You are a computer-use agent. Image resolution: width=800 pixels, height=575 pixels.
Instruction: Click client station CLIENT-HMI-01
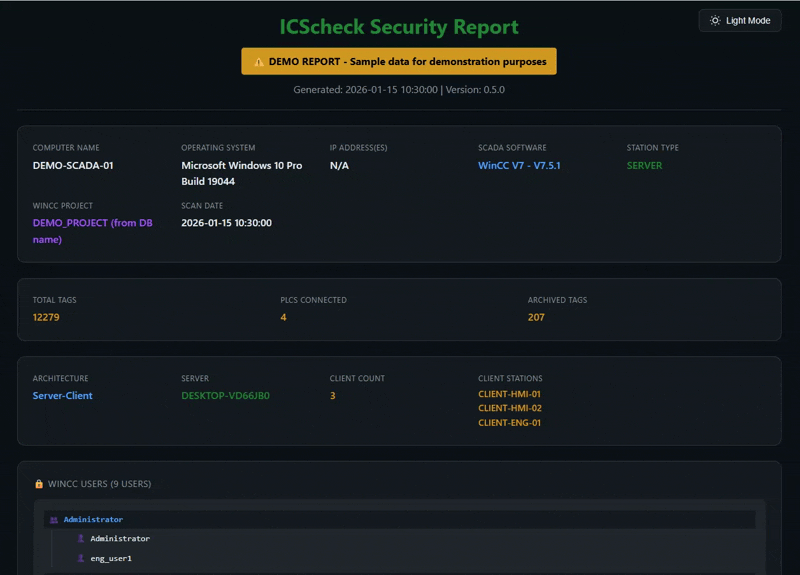click(x=509, y=394)
